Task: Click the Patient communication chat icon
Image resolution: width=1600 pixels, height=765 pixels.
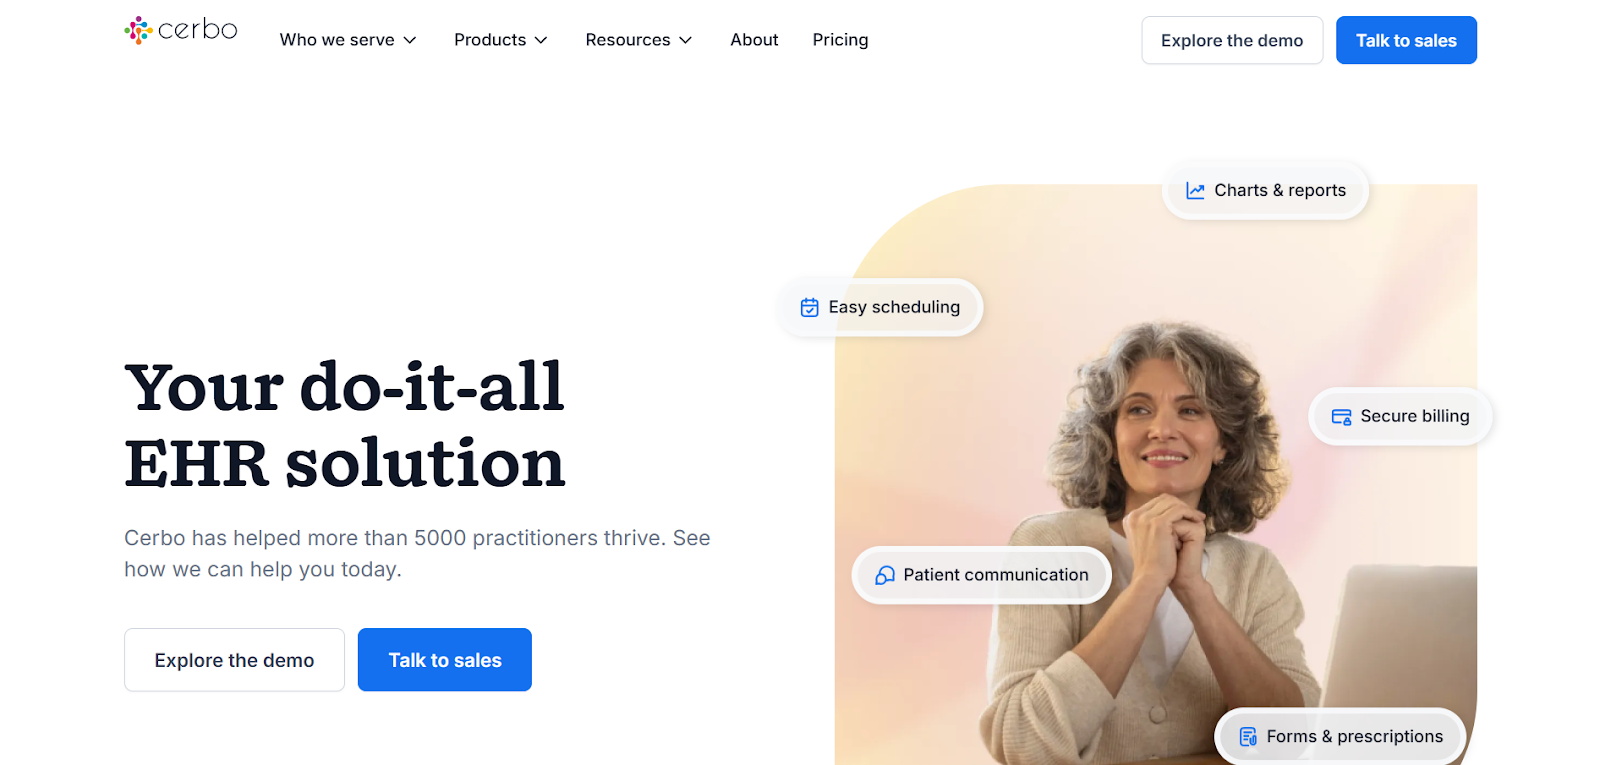Action: point(885,575)
